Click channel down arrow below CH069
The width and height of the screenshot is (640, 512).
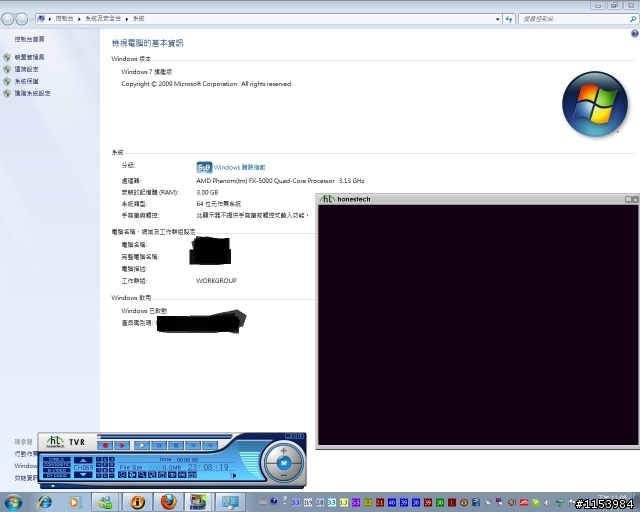[83, 475]
